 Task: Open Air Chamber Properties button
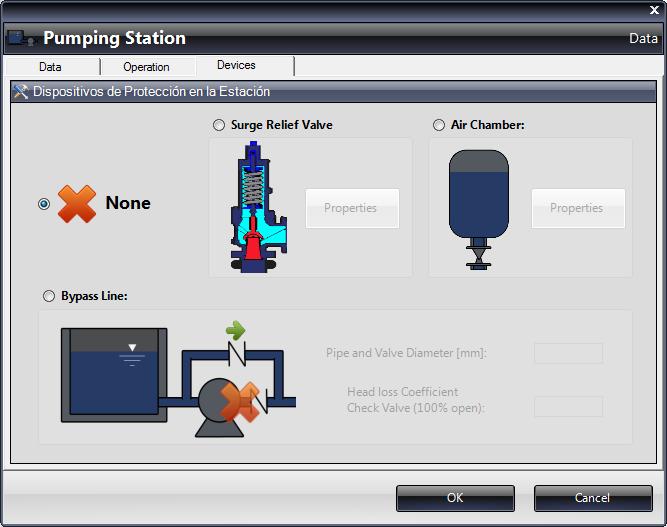tap(577, 208)
